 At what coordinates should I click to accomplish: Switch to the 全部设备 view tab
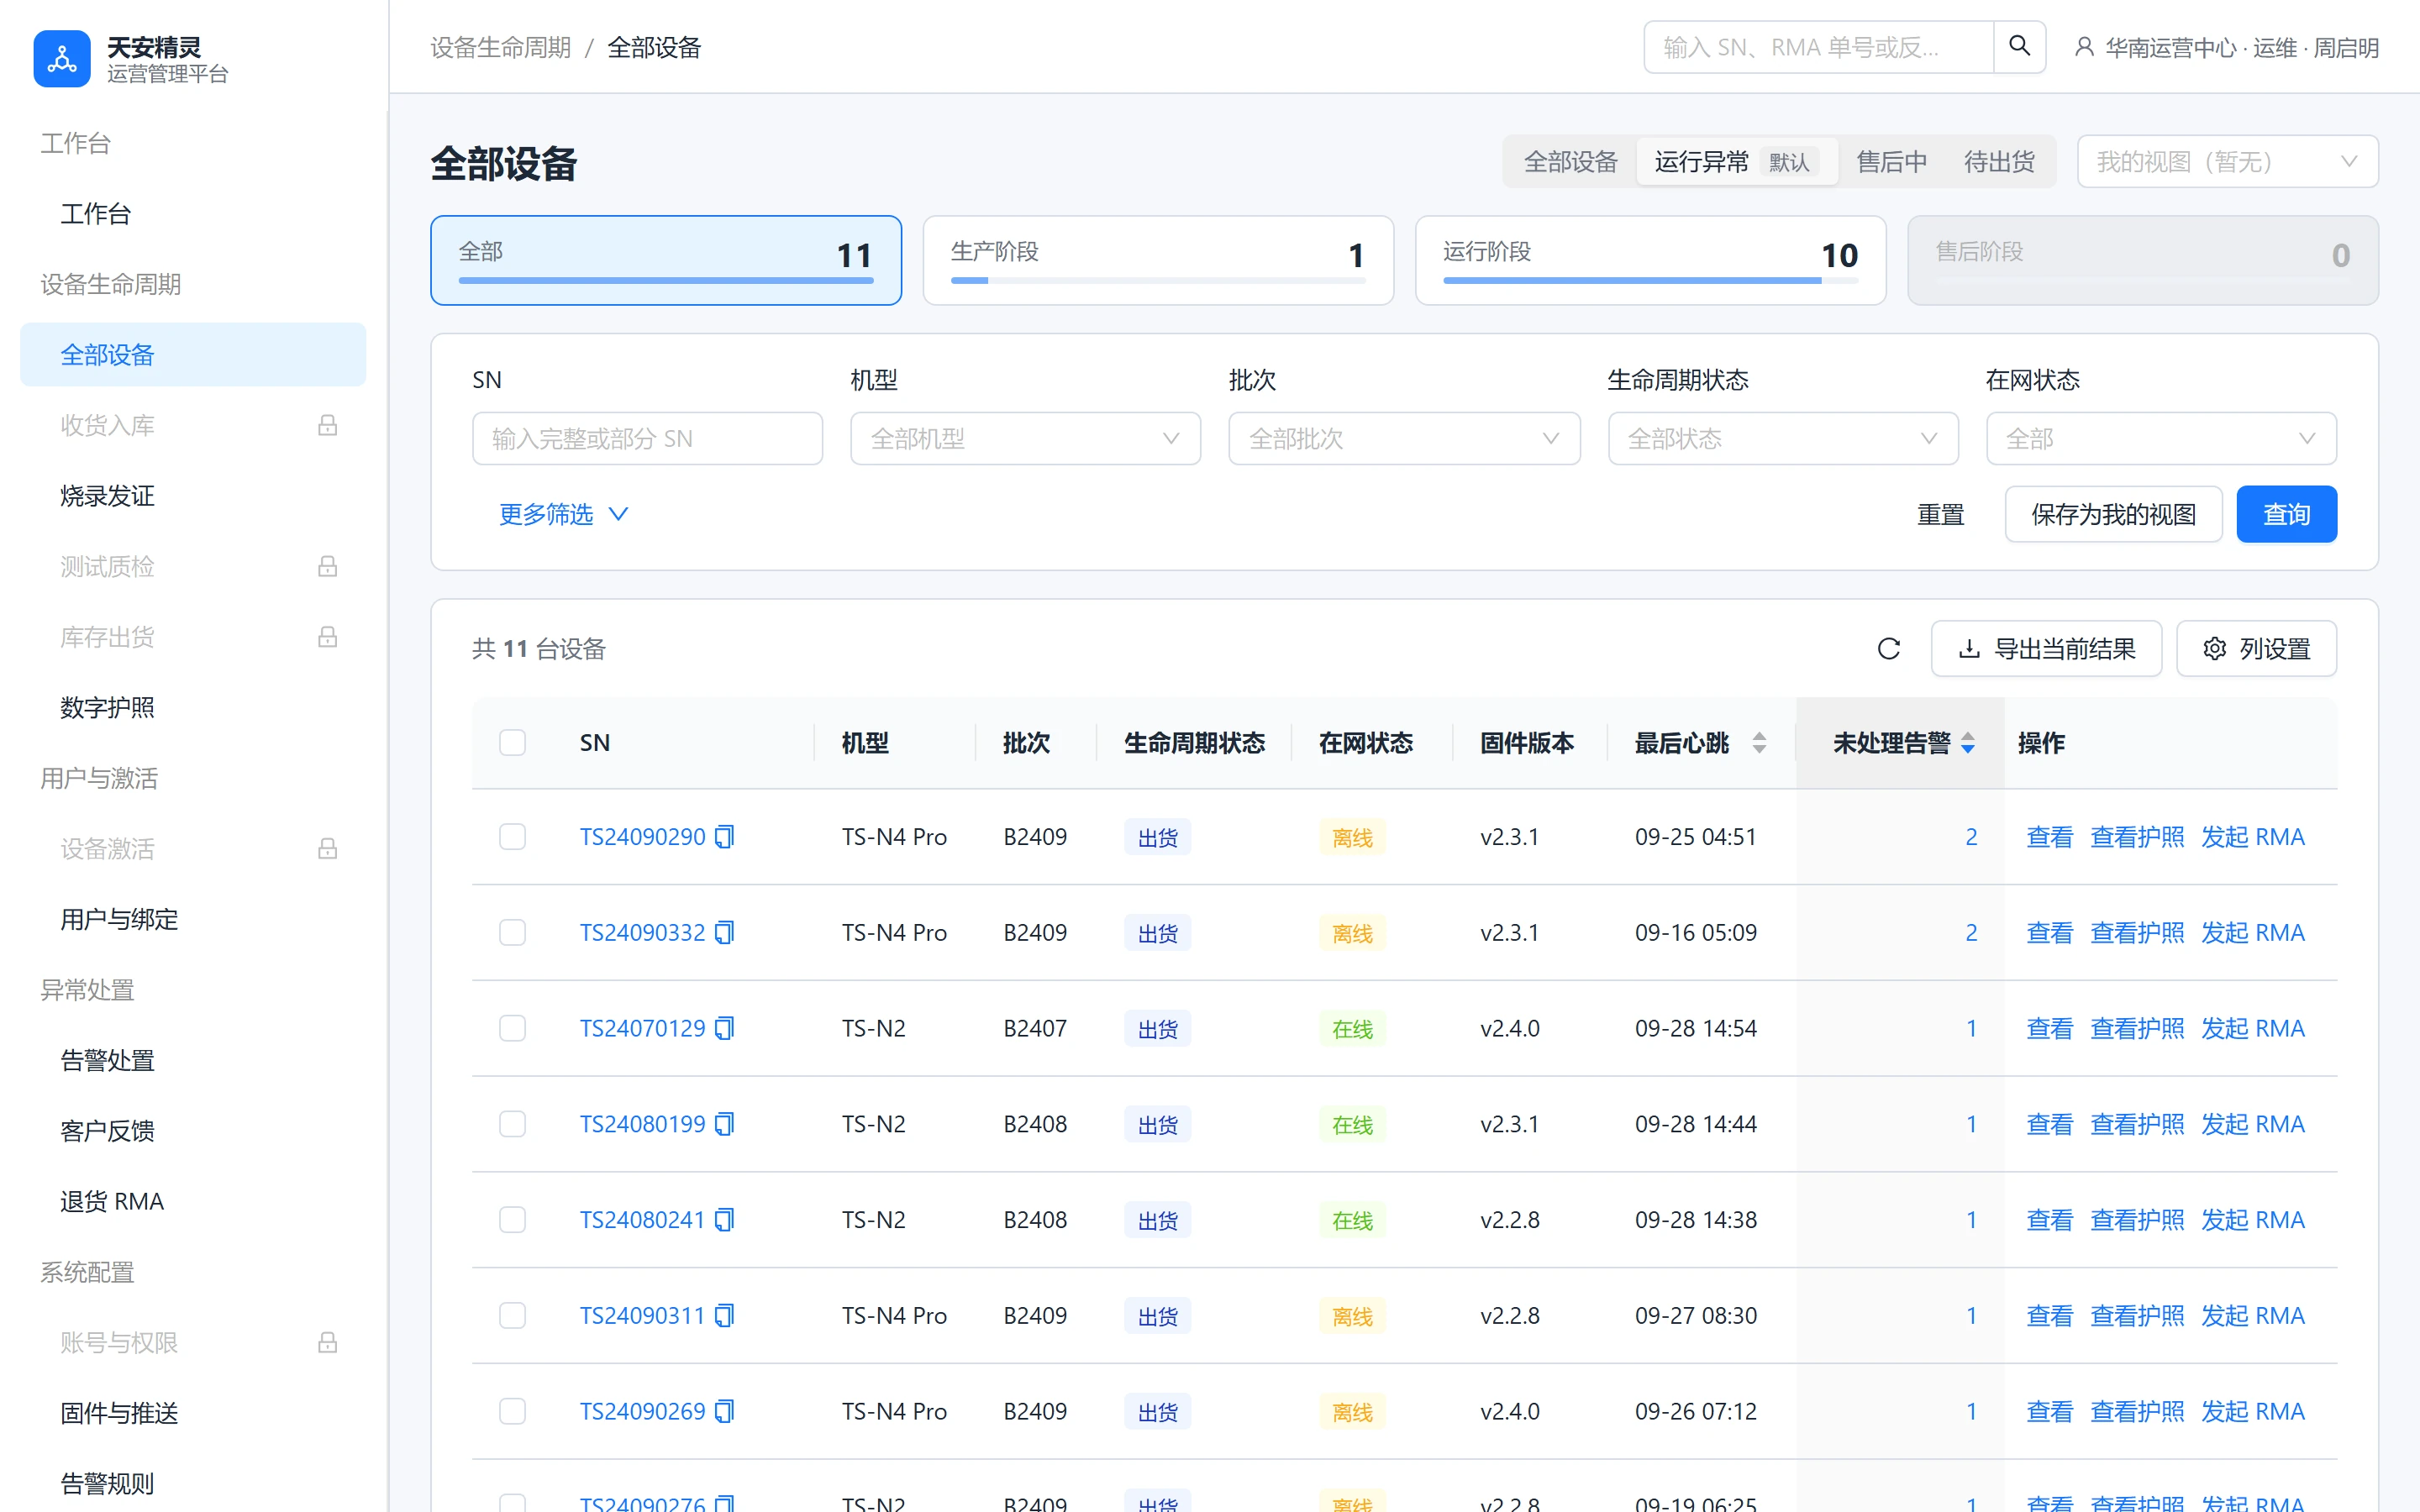[1570, 162]
